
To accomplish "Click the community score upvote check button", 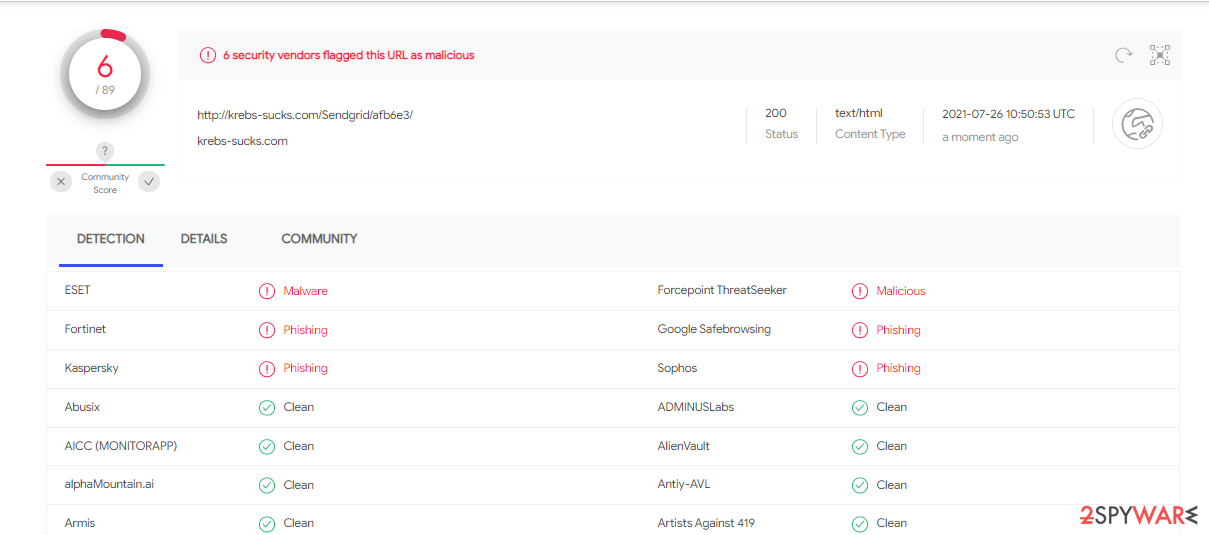I will (x=149, y=181).
